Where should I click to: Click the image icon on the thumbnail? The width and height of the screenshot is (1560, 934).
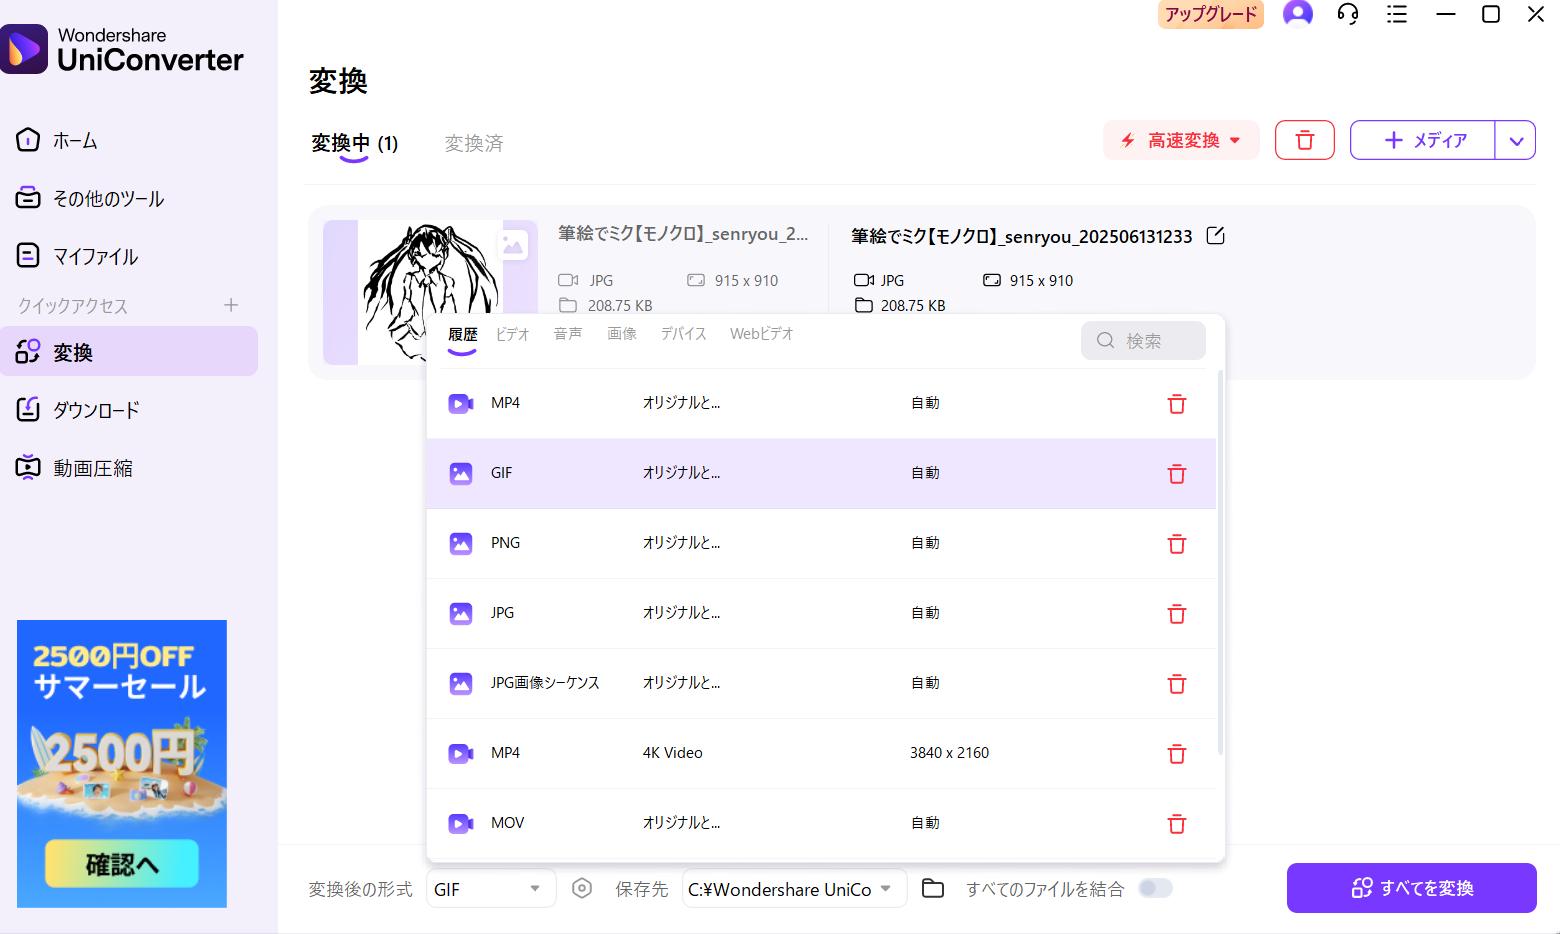click(x=513, y=243)
